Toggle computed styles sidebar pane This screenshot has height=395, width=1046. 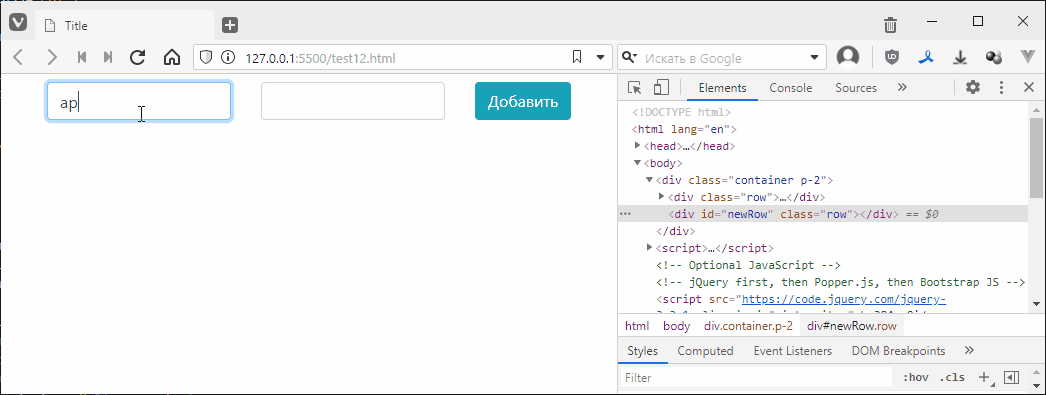[x=1011, y=378]
